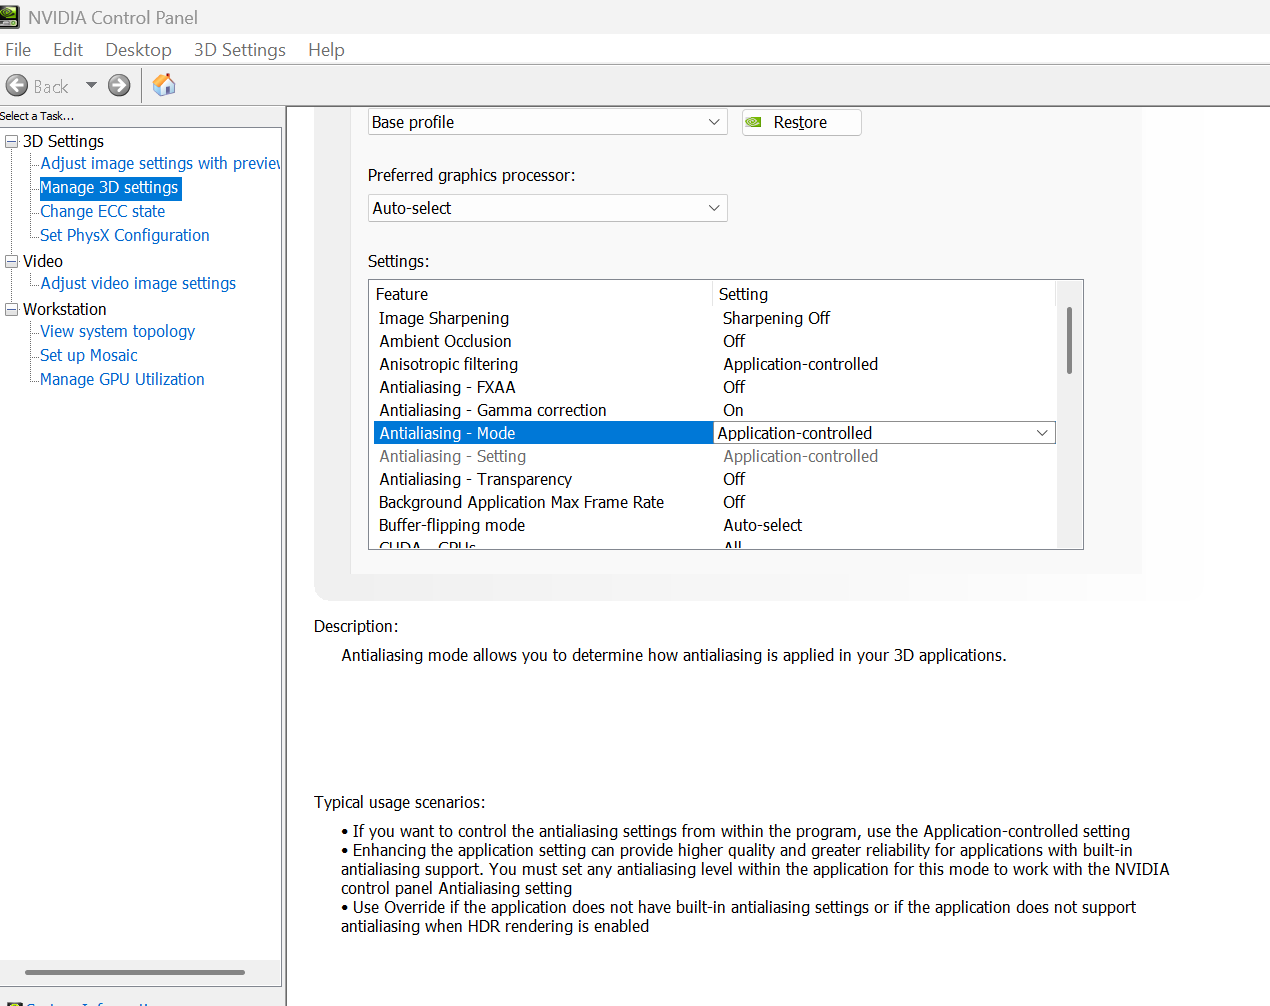Click the task pane horizontal scrollbar
Image resolution: width=1270 pixels, height=1006 pixels.
pyautogui.click(x=135, y=972)
